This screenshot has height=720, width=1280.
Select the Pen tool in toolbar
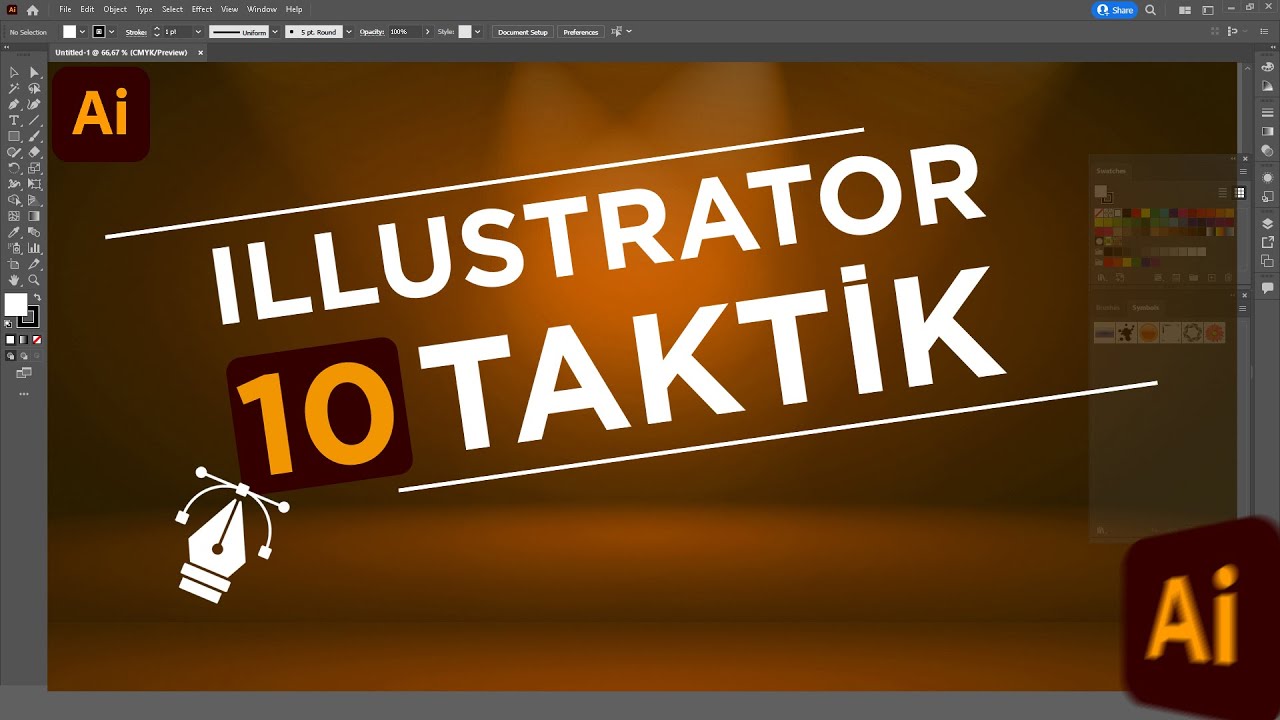click(x=14, y=104)
